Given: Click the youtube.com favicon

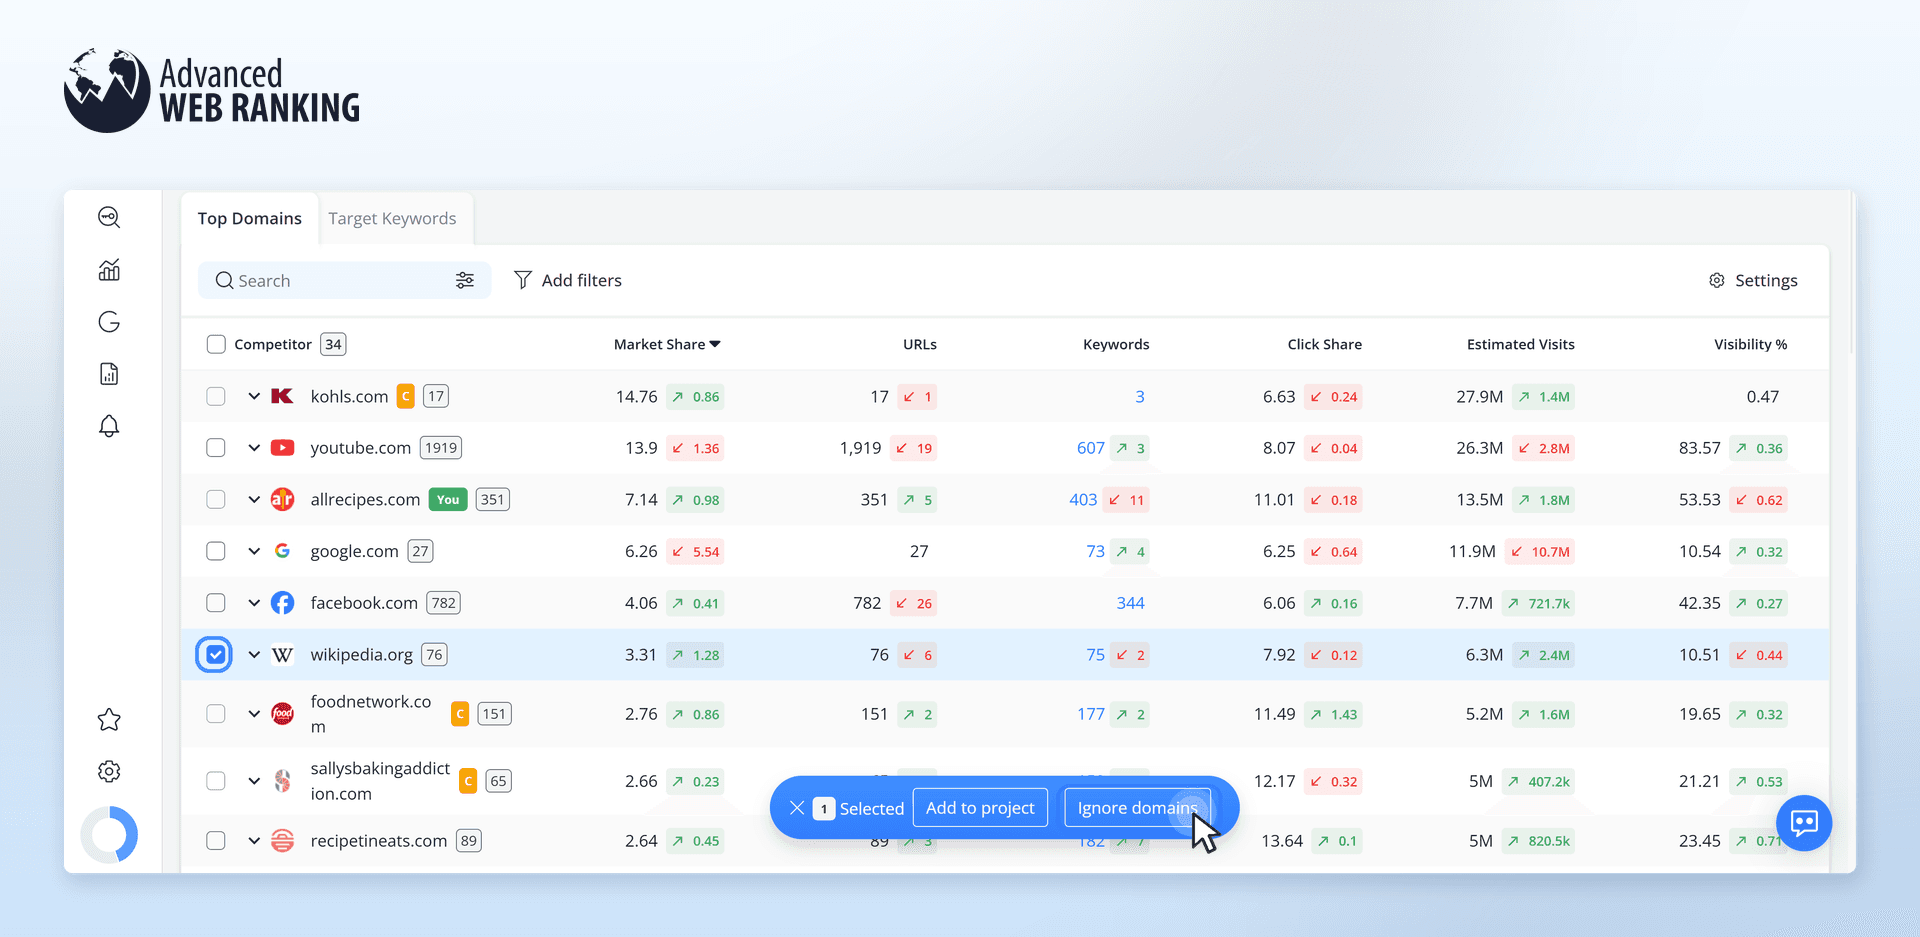Looking at the screenshot, I should (x=283, y=448).
